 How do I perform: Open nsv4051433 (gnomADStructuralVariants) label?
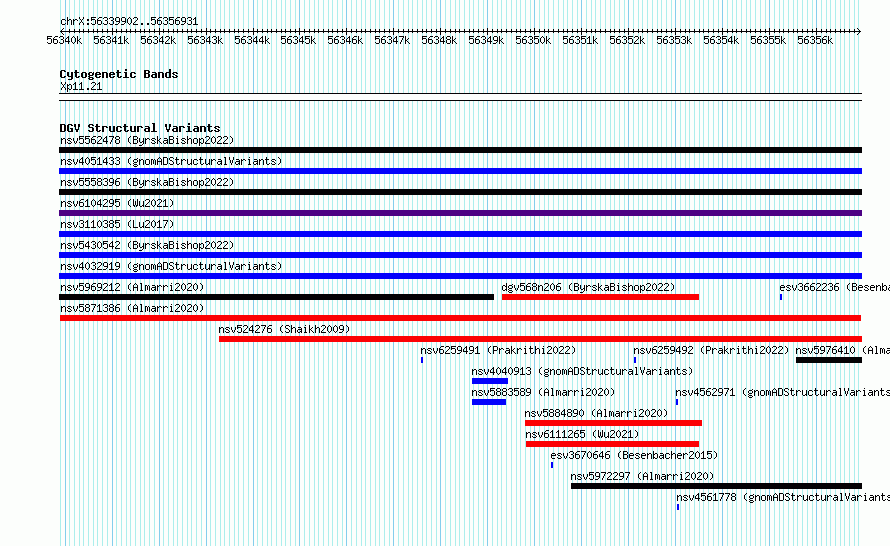point(171,161)
